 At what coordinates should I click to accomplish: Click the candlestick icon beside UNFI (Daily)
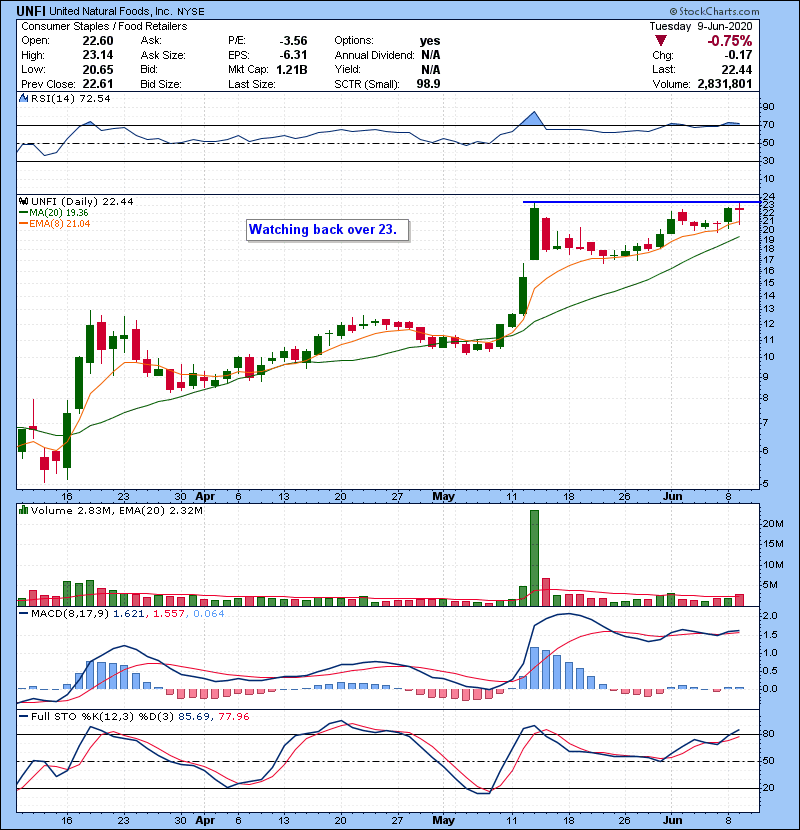[23, 201]
